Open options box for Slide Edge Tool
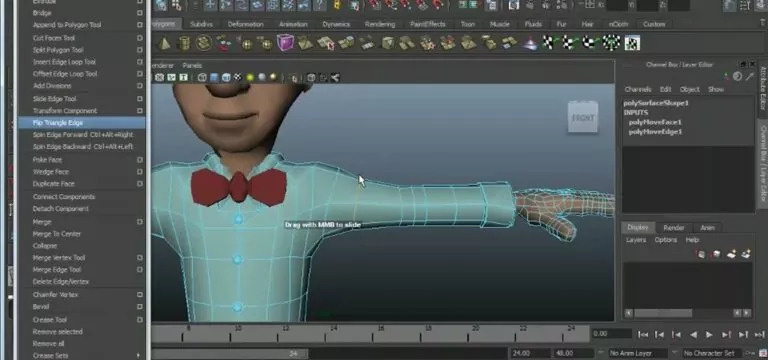Image resolution: width=768 pixels, height=360 pixels. (x=140, y=98)
